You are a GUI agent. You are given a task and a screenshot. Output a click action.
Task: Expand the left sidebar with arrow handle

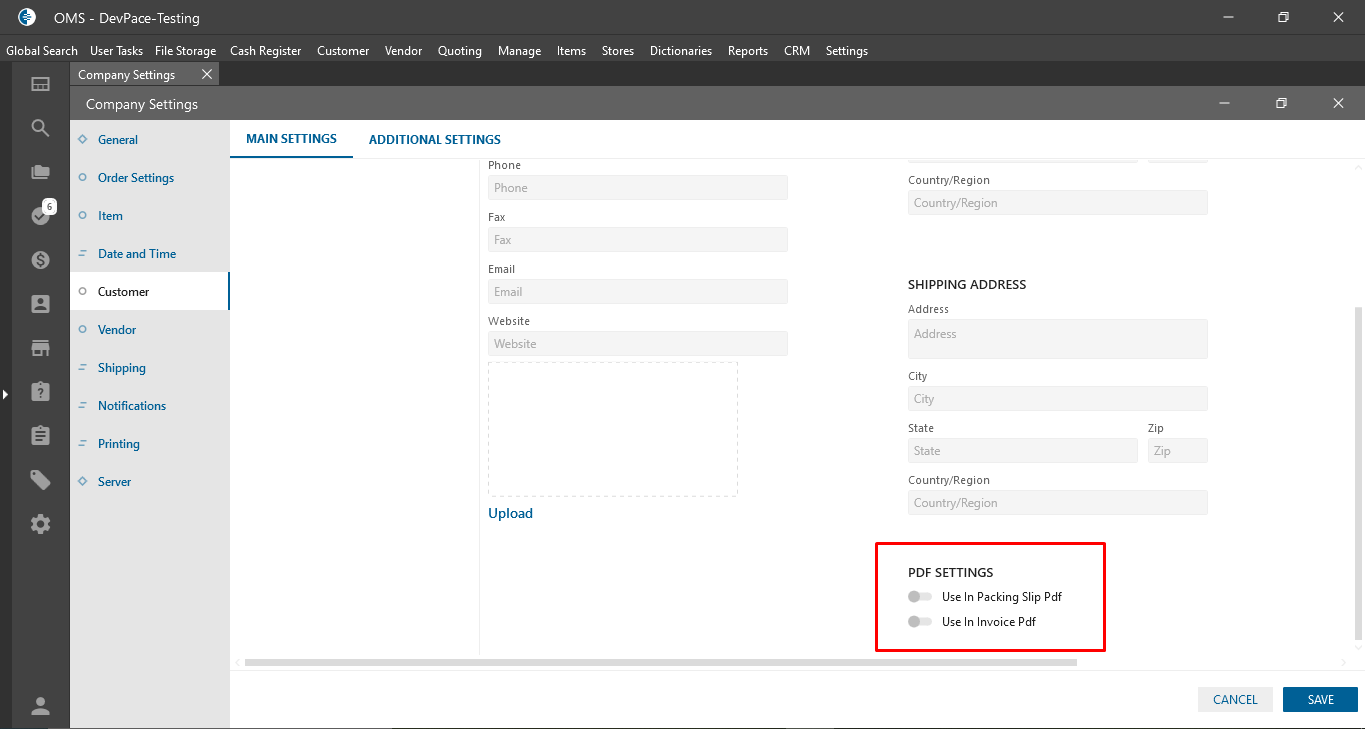[x=5, y=395]
